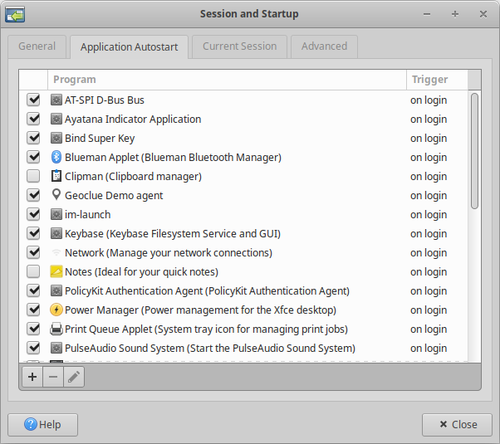Click the Close button
Image resolution: width=500 pixels, height=444 pixels.
pyautogui.click(x=457, y=425)
